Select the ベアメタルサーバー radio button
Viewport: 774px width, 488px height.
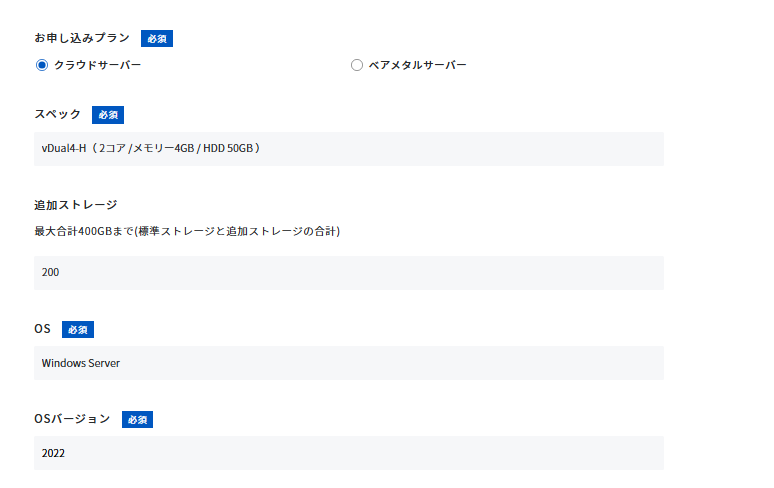pyautogui.click(x=357, y=65)
